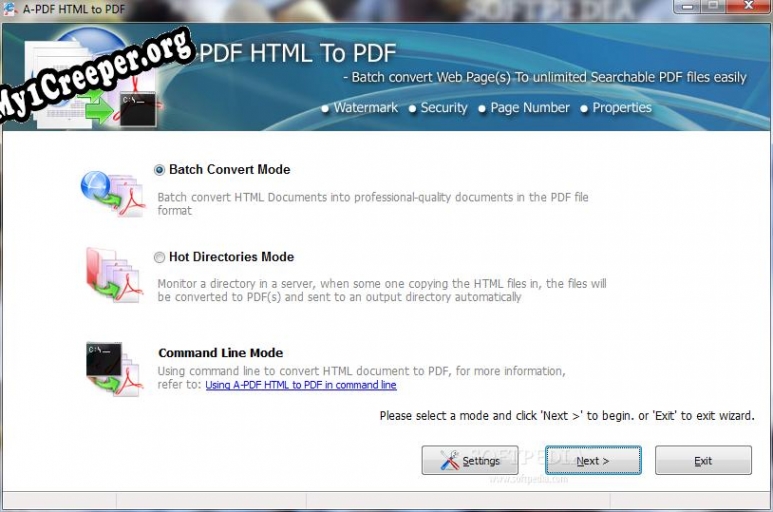Exit the wizard with the Exit button
This screenshot has width=773, height=512.
(703, 461)
